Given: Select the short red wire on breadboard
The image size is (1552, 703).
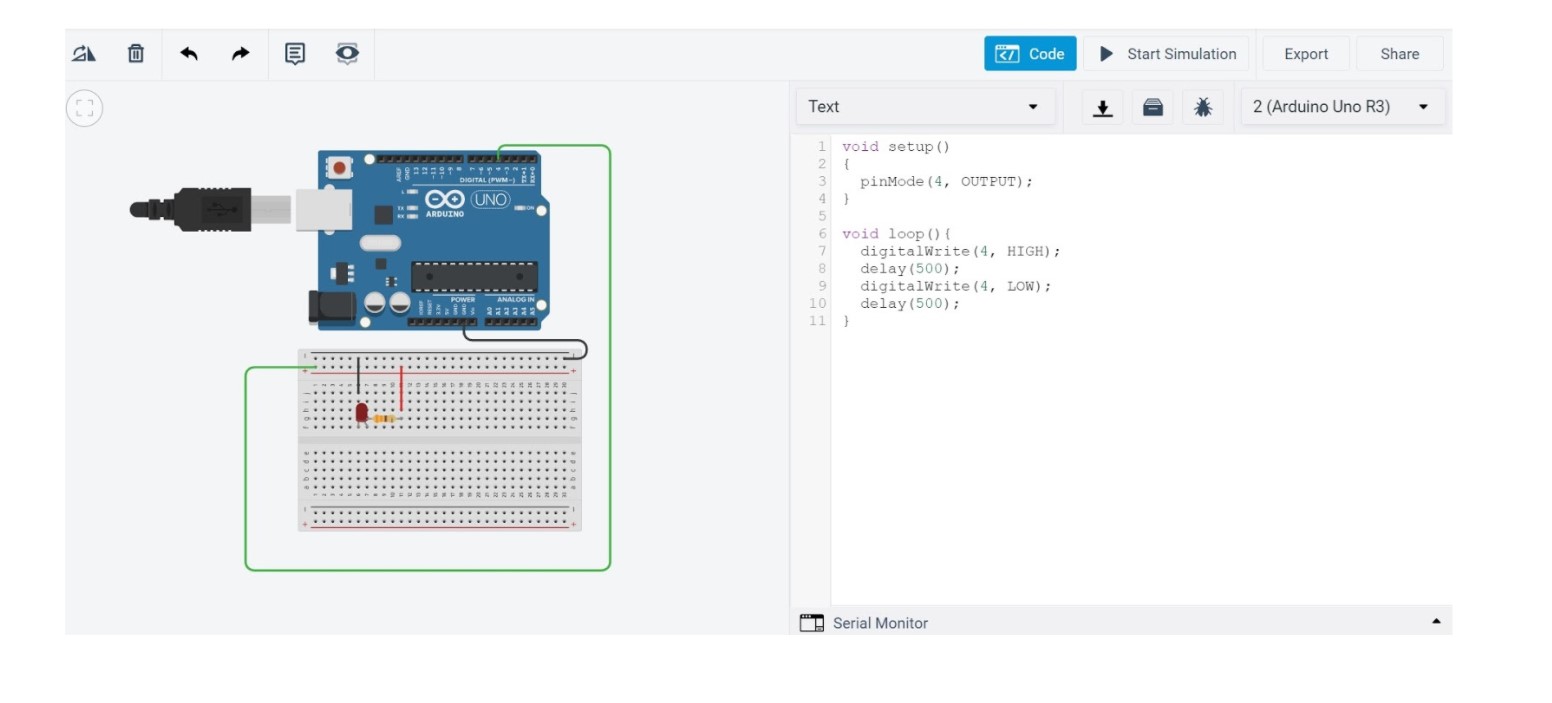Looking at the screenshot, I should [401, 389].
